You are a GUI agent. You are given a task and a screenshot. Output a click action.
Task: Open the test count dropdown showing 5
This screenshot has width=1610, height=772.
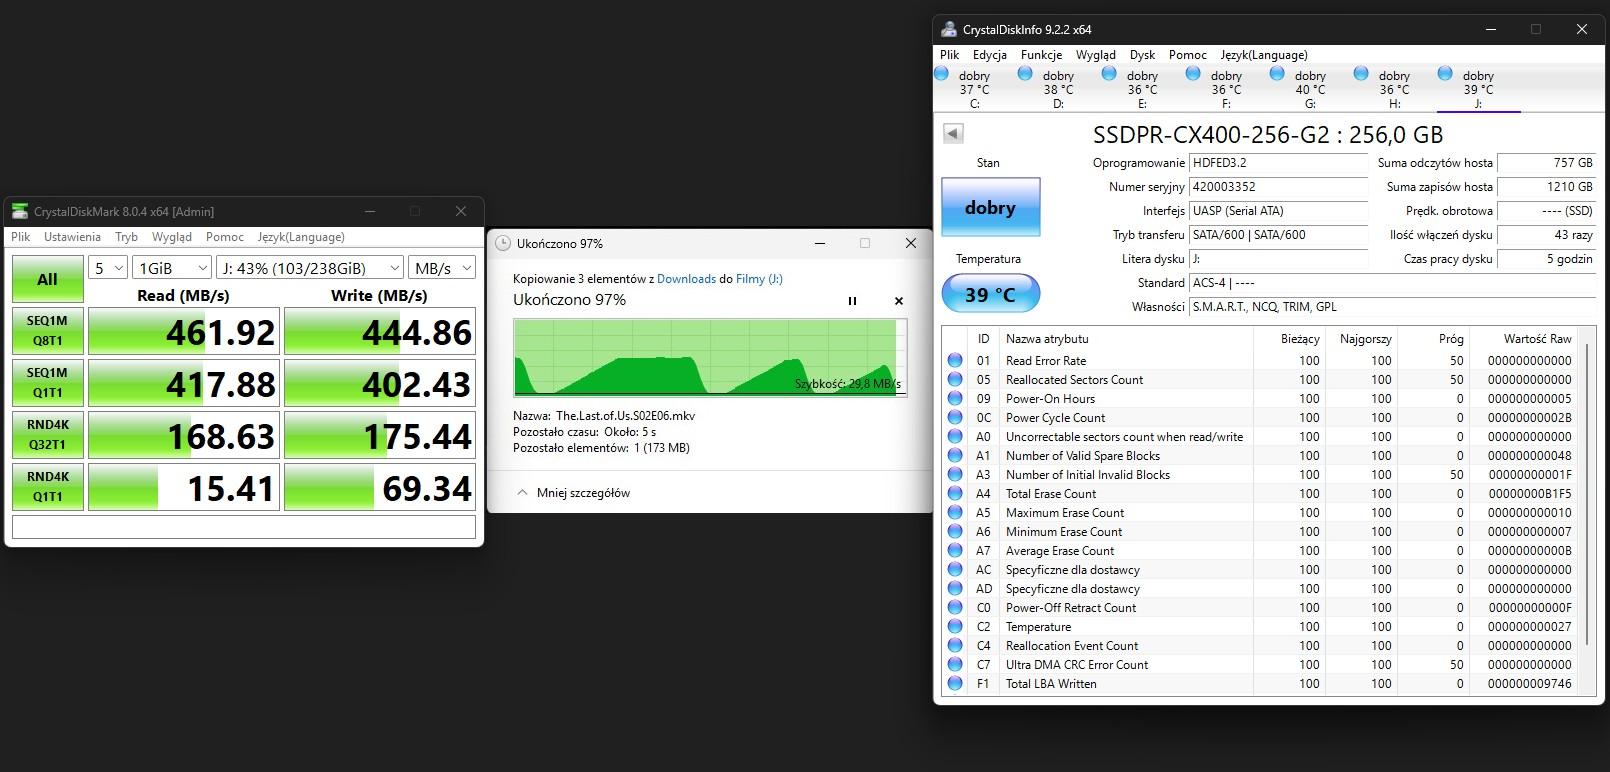[x=108, y=268]
